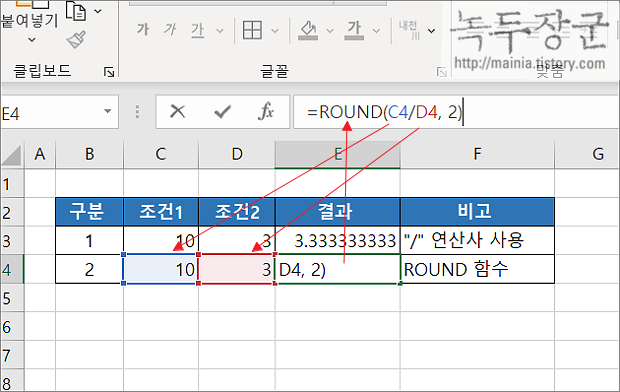
Task: Open the Clipboard group dialog launcher
Action: coord(109,72)
